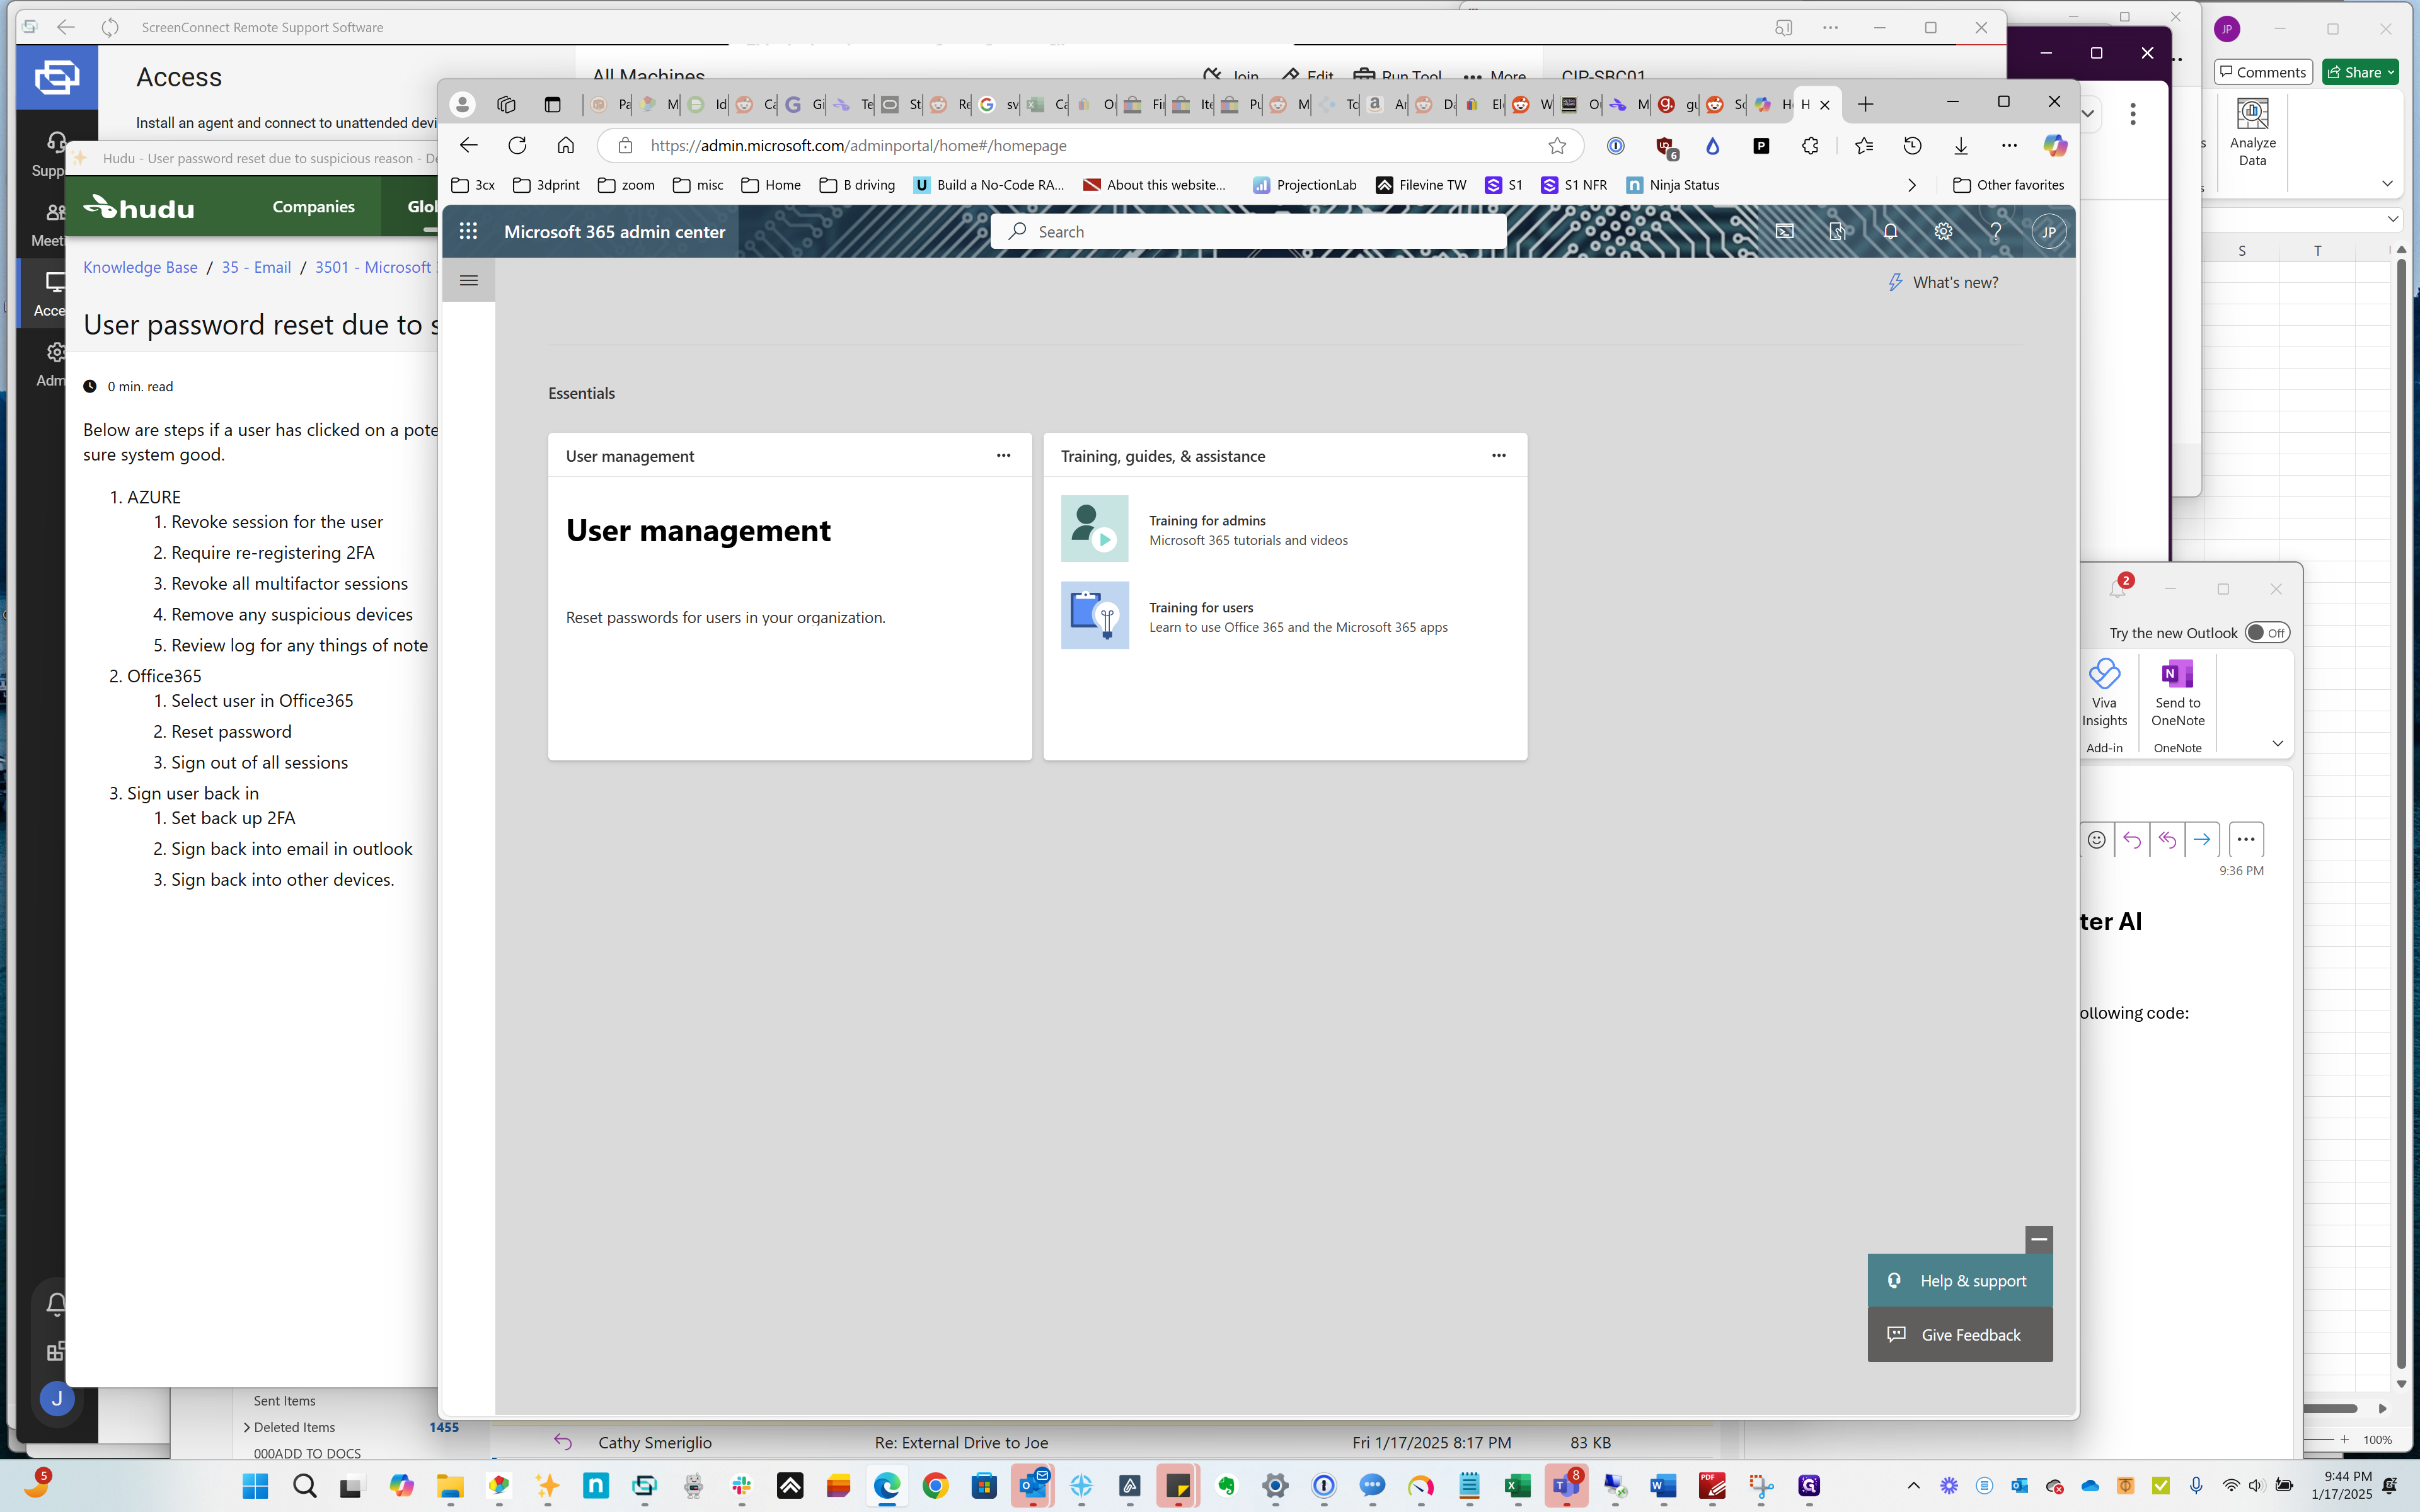Click the 35 - Email breadcrumb link

click(256, 267)
